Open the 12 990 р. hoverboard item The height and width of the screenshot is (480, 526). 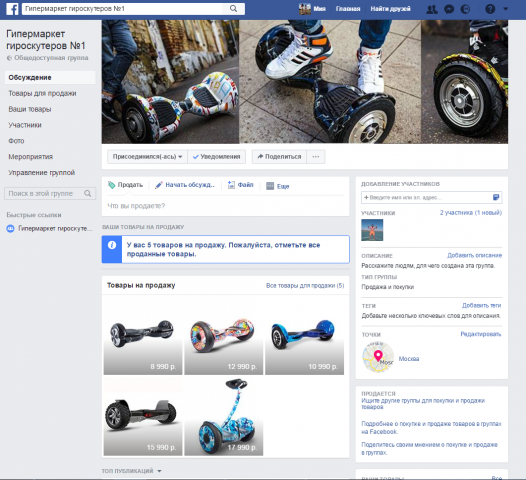pyautogui.click(x=224, y=336)
